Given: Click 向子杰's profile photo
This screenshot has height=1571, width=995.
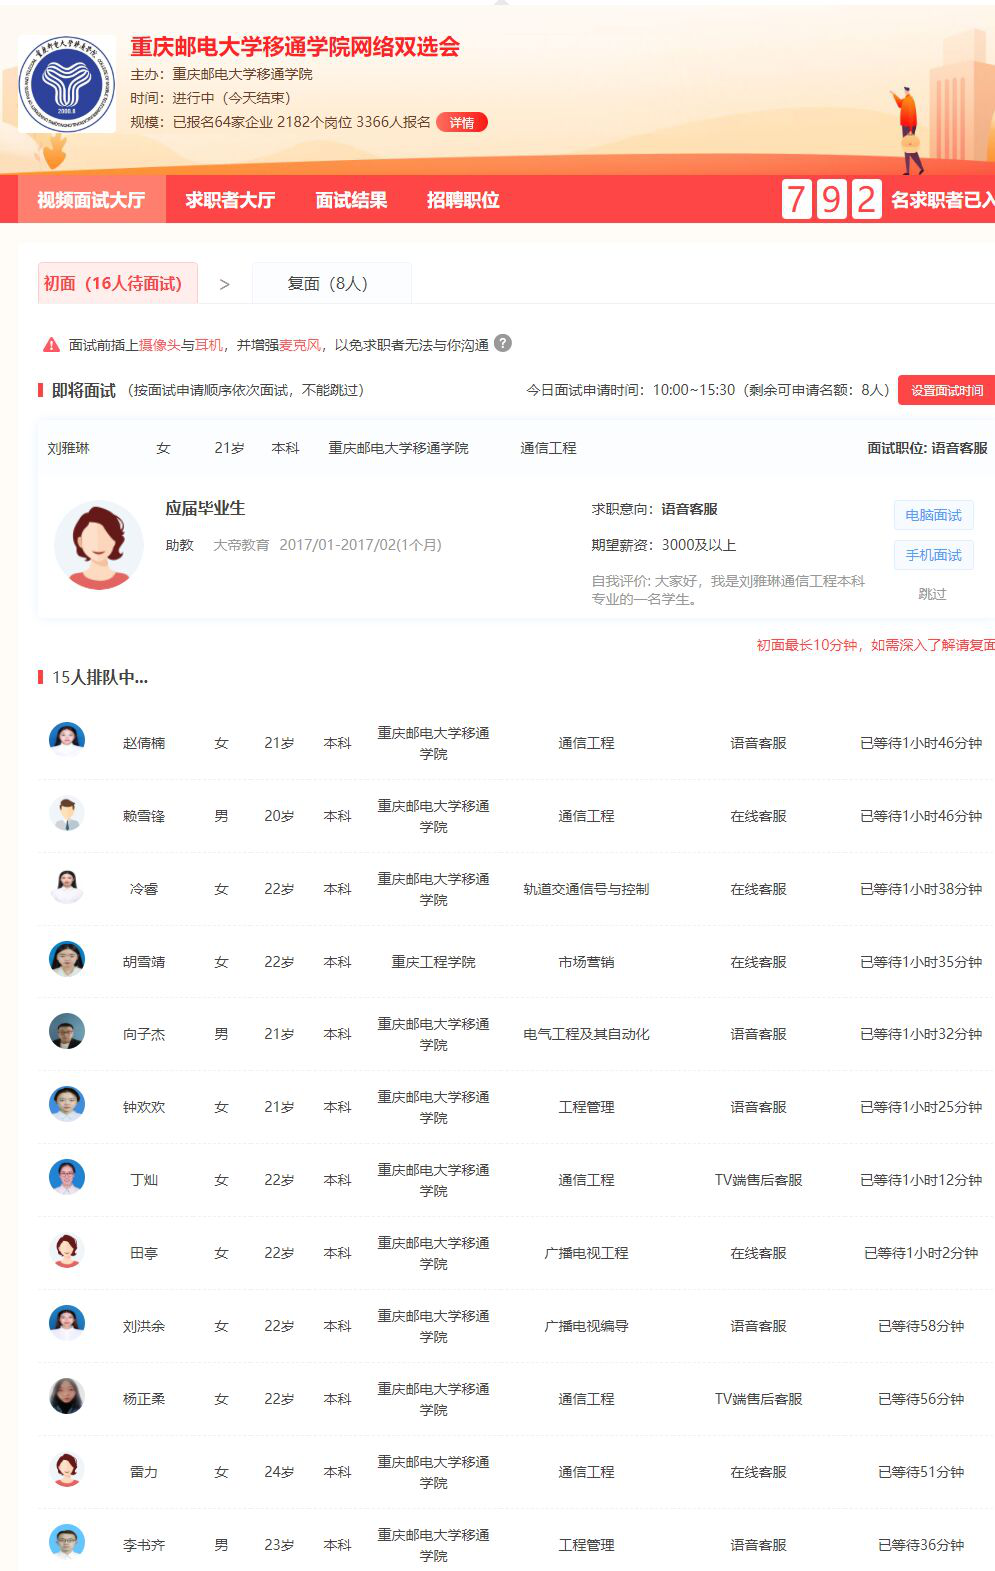Looking at the screenshot, I should coord(67,1031).
